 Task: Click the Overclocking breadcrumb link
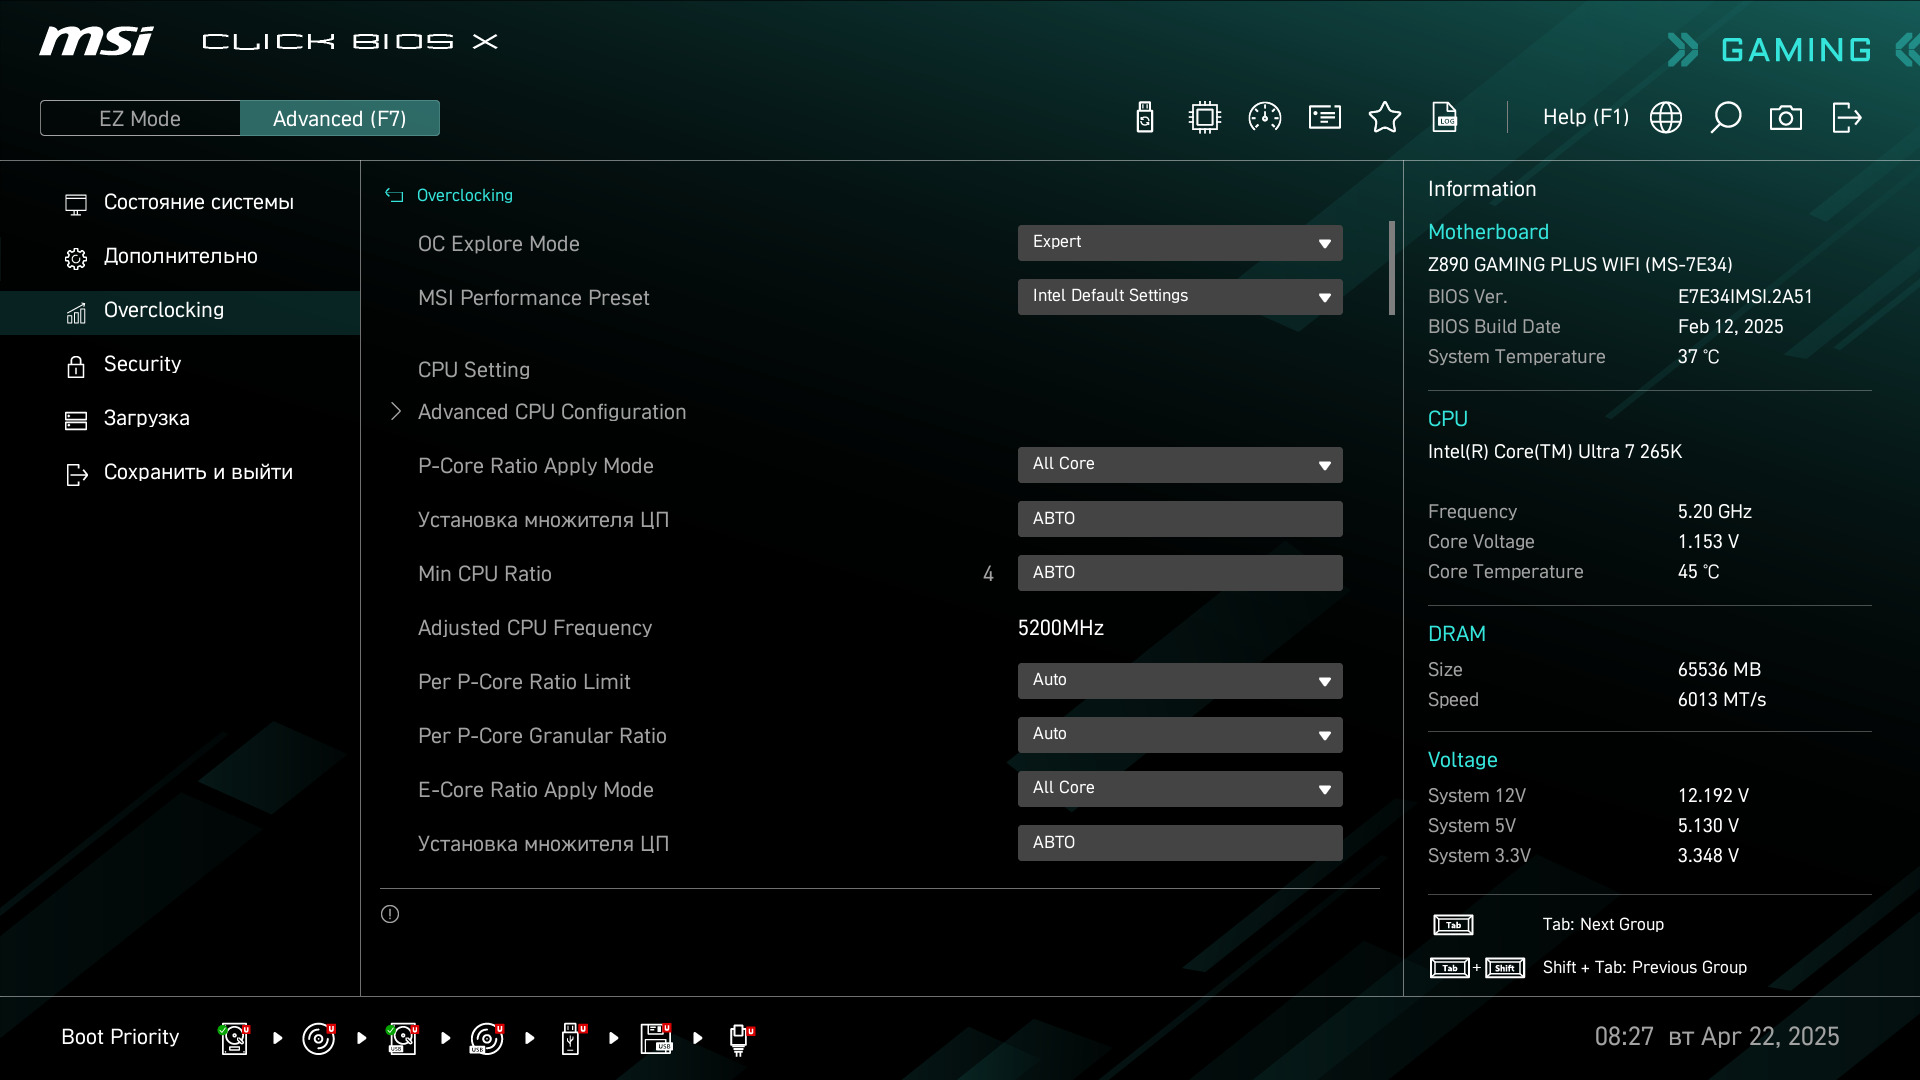point(465,196)
